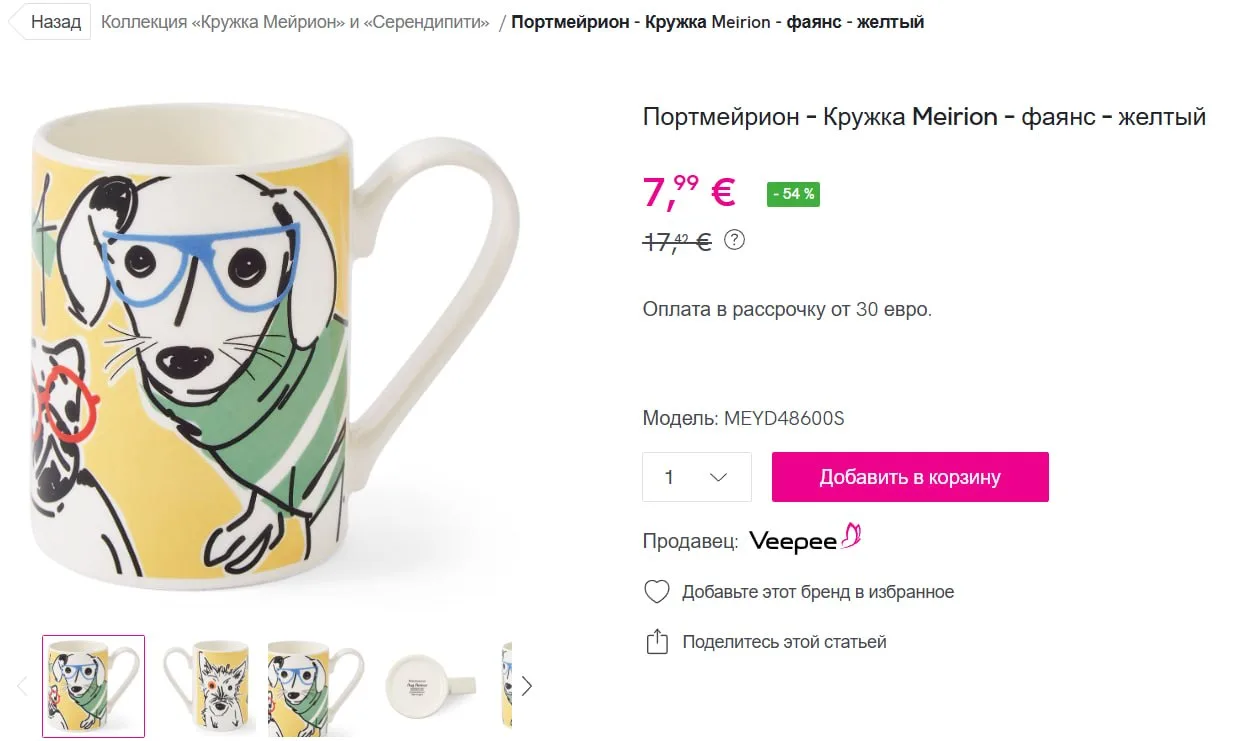This screenshot has width=1237, height=741.
Task: Select the mug bottom stamp thumbnail
Action: (429, 686)
